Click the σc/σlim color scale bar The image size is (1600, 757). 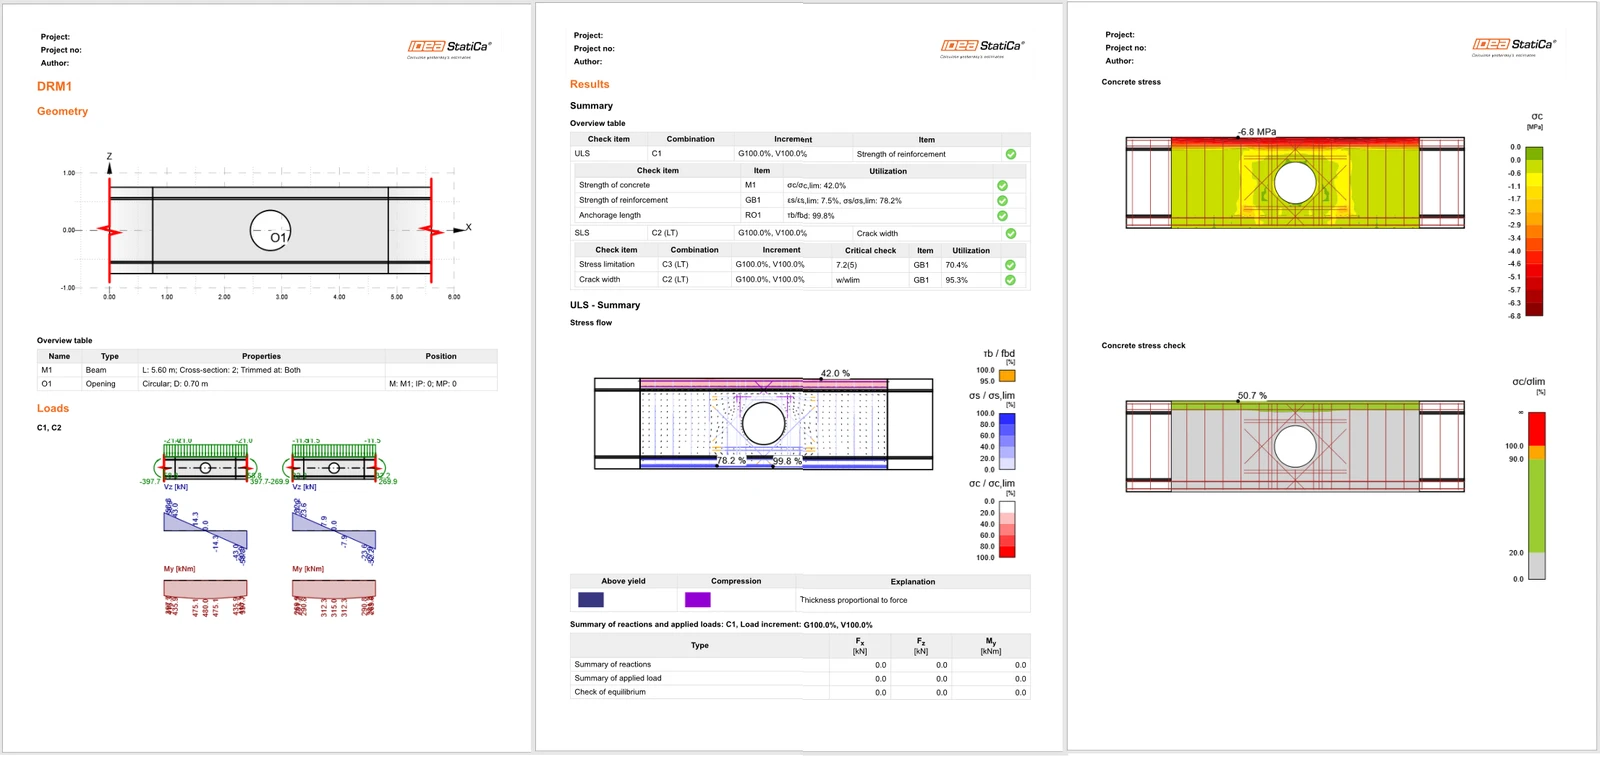pyautogui.click(x=1537, y=495)
